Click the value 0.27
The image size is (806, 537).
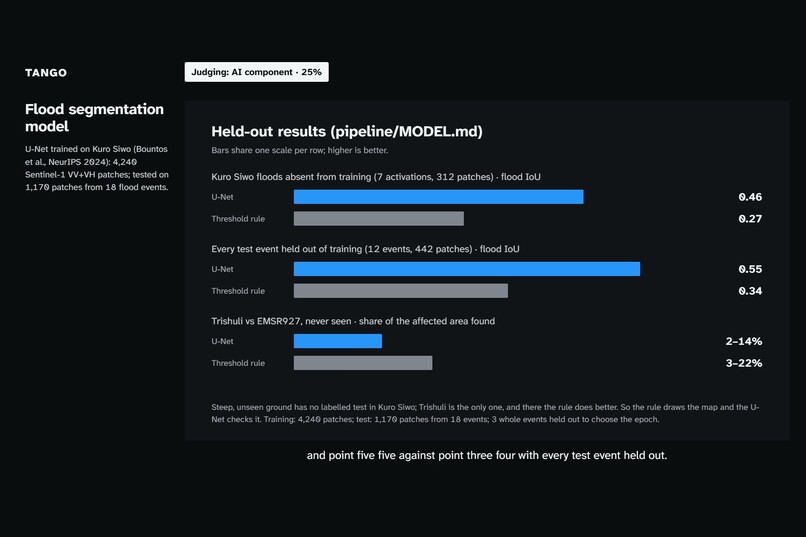pyautogui.click(x=750, y=218)
